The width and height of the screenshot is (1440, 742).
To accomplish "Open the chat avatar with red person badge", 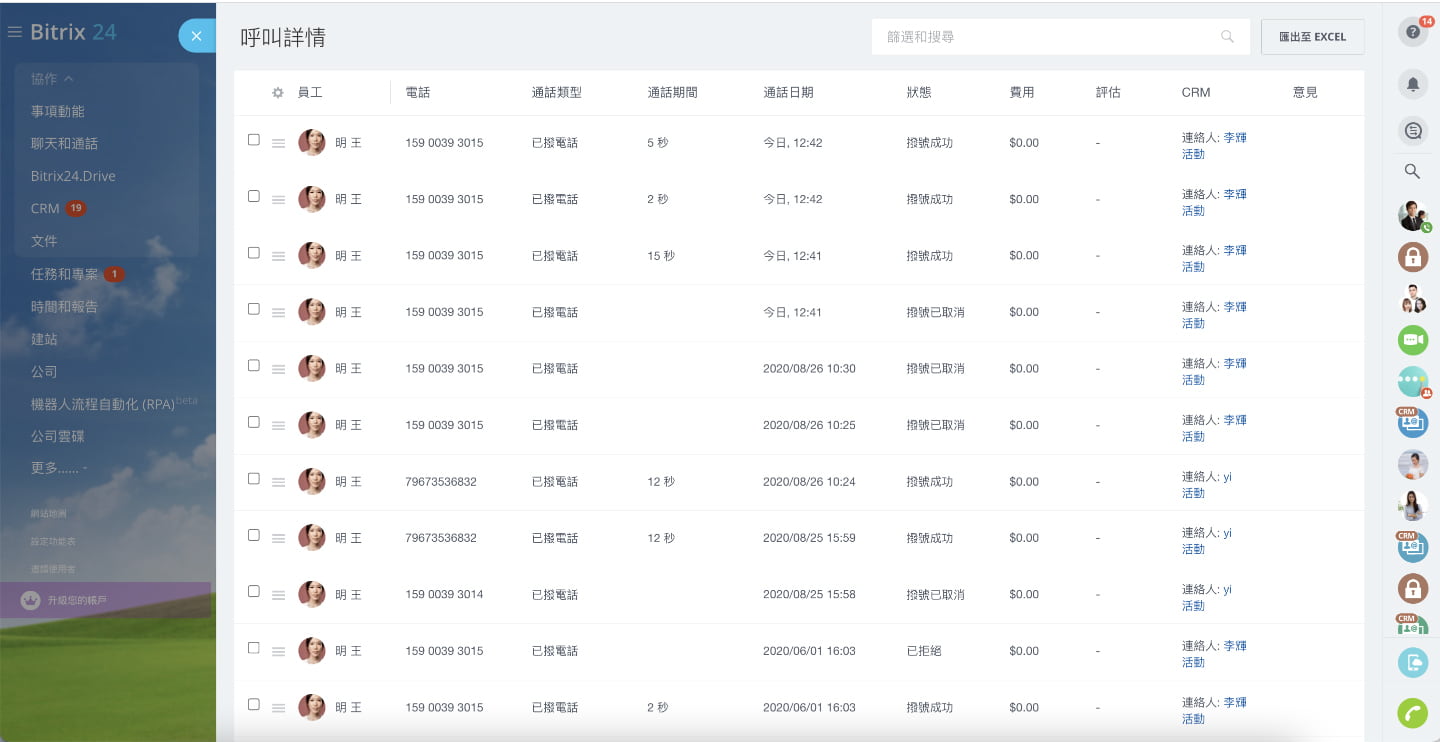I will (1413, 381).
